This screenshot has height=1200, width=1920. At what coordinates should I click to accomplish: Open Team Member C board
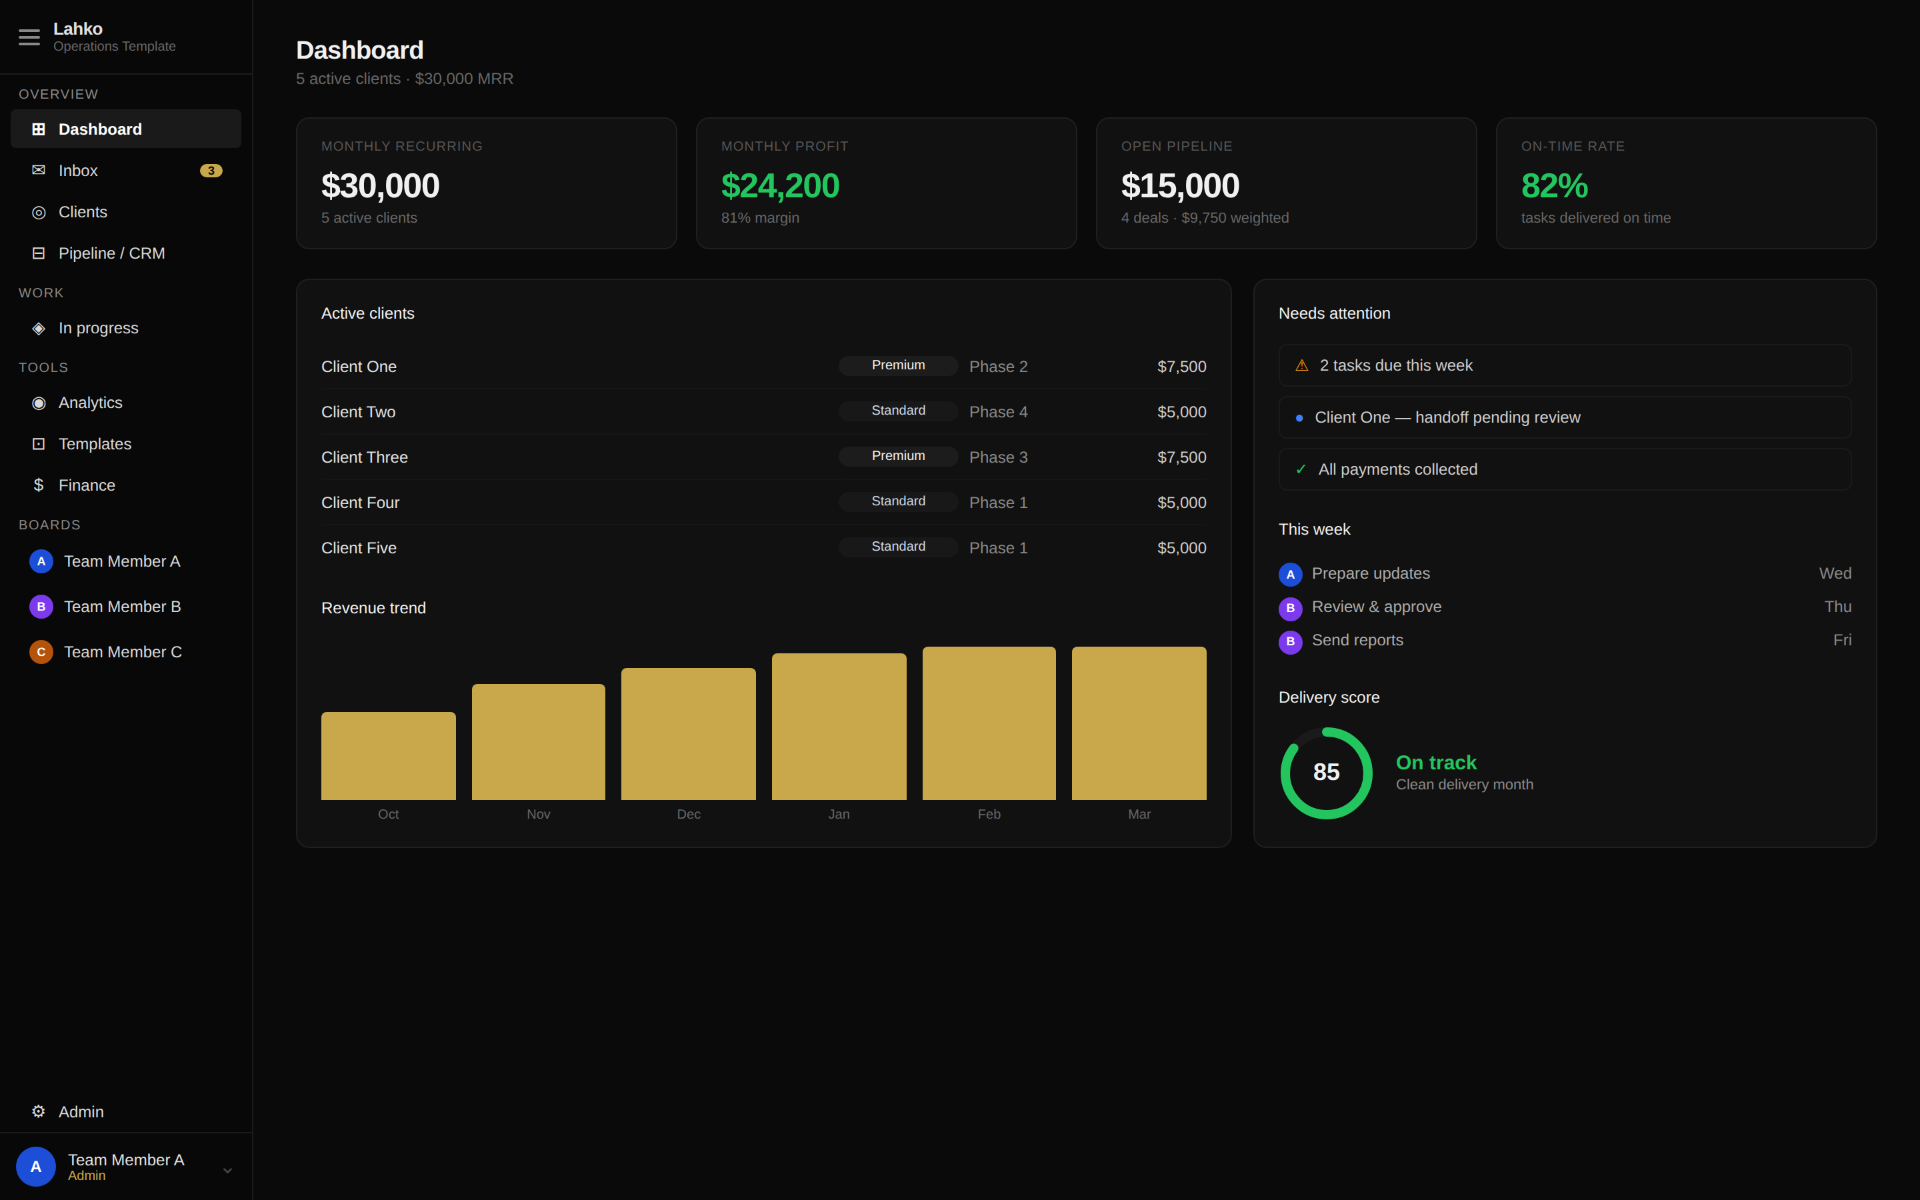tap(126, 652)
